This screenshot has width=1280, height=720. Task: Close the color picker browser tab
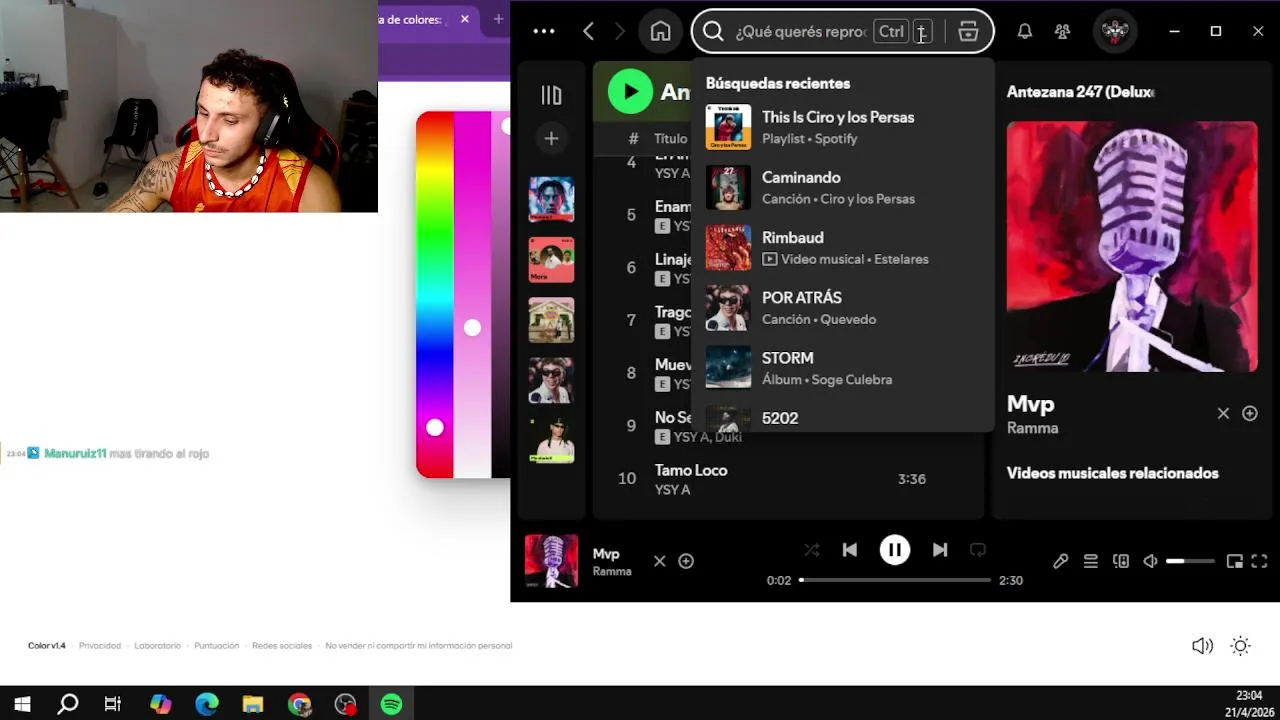tap(465, 19)
